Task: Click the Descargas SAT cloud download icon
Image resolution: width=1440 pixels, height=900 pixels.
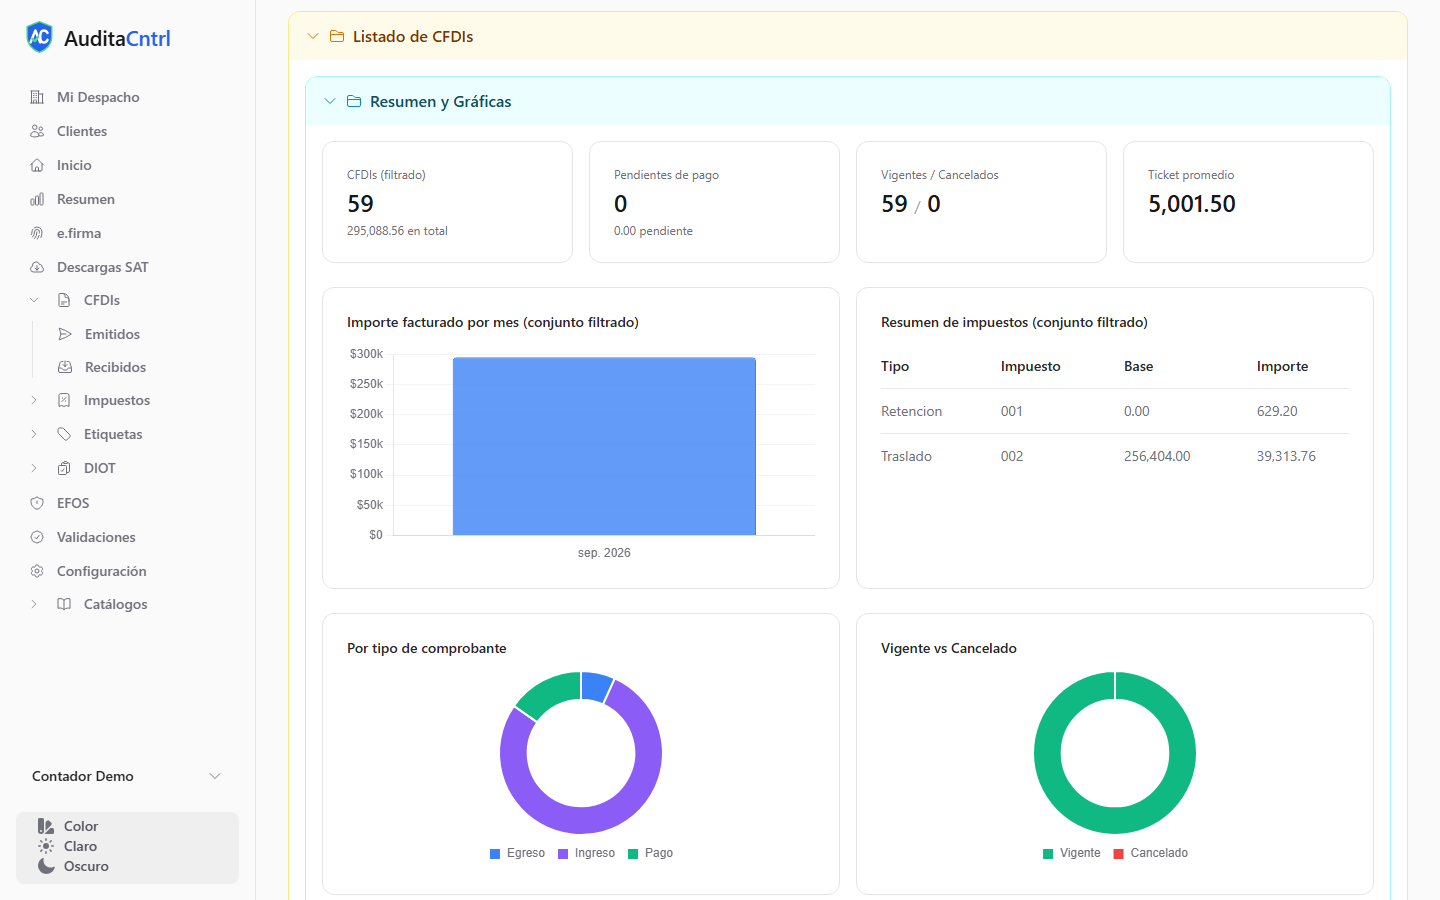Action: tap(37, 267)
